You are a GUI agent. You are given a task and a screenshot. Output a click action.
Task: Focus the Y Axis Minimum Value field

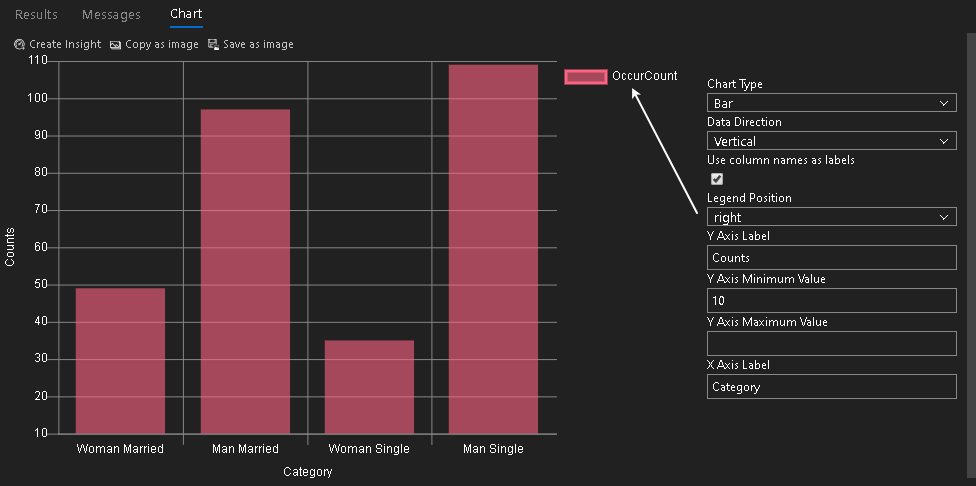[831, 300]
